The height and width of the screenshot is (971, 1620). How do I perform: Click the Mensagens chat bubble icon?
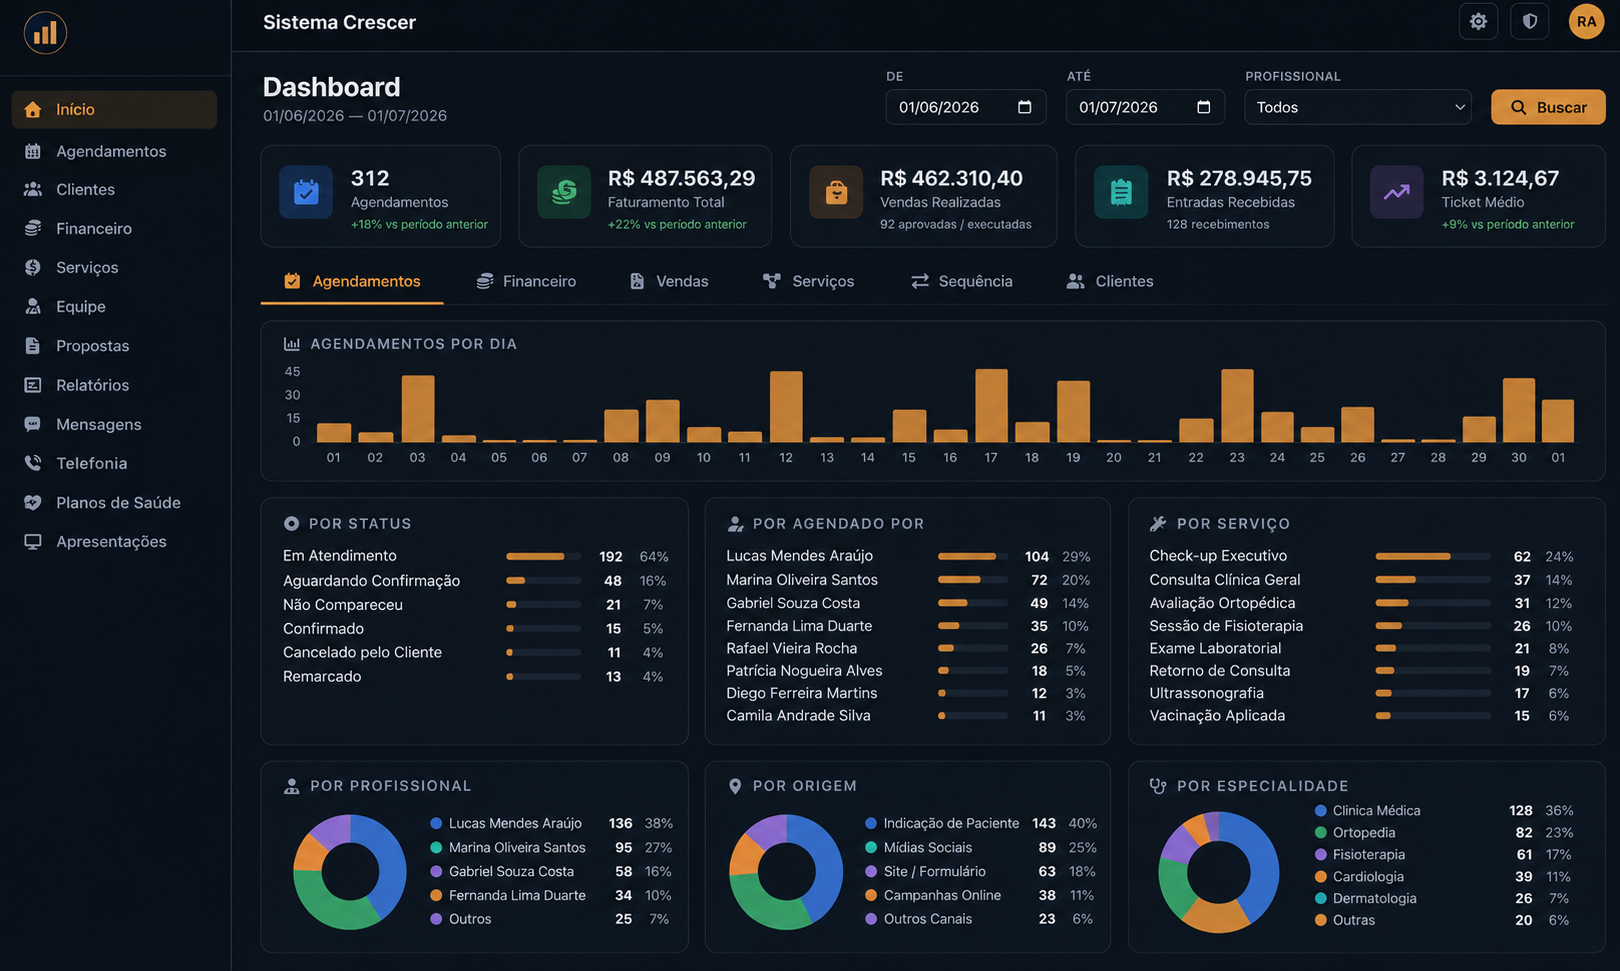tap(33, 424)
